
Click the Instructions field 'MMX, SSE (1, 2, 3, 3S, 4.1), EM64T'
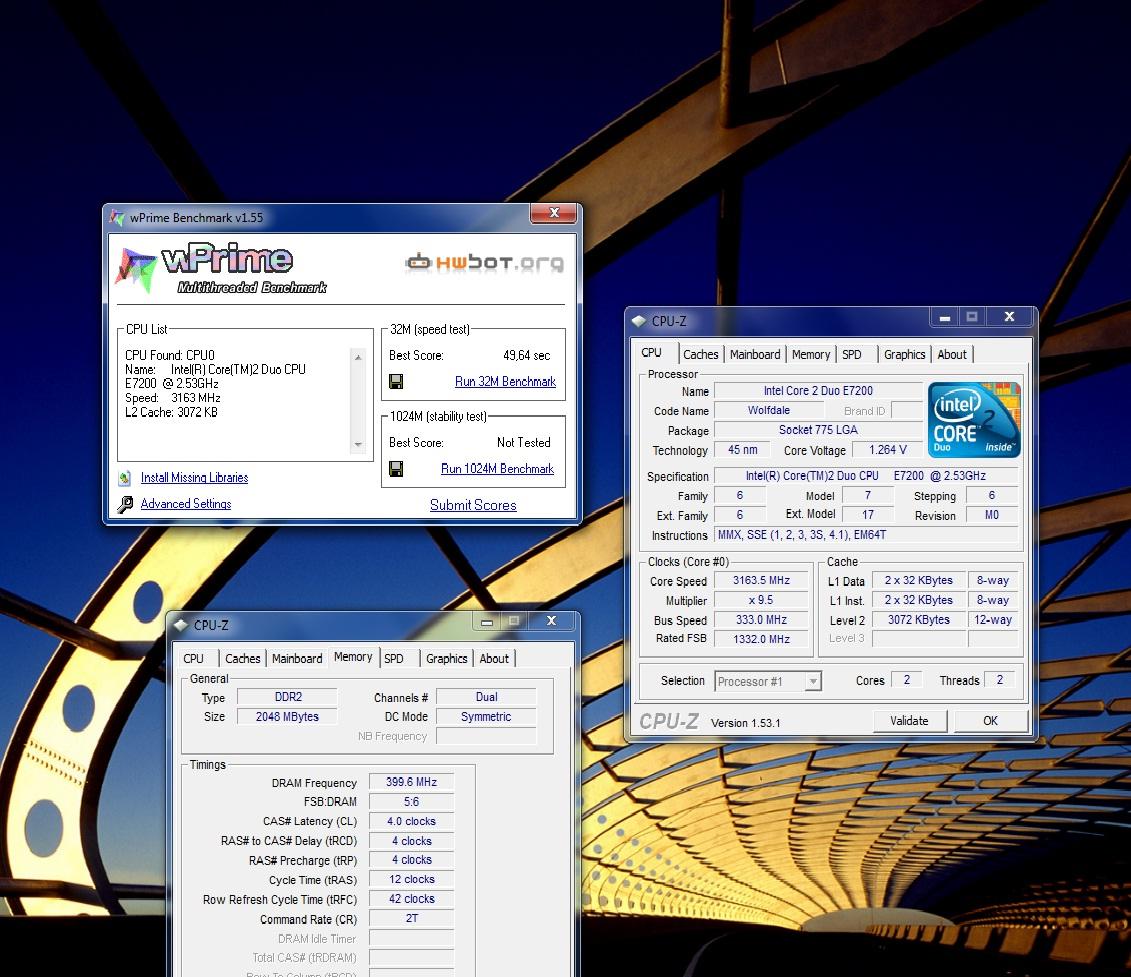point(866,535)
